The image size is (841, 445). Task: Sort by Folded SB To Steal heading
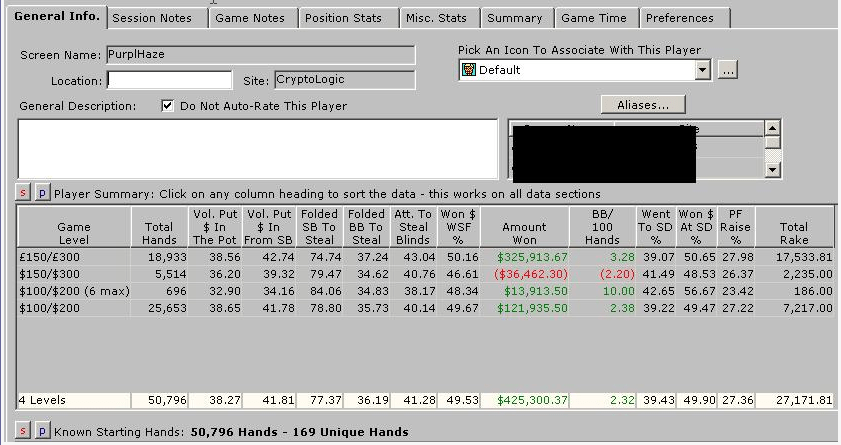319,227
